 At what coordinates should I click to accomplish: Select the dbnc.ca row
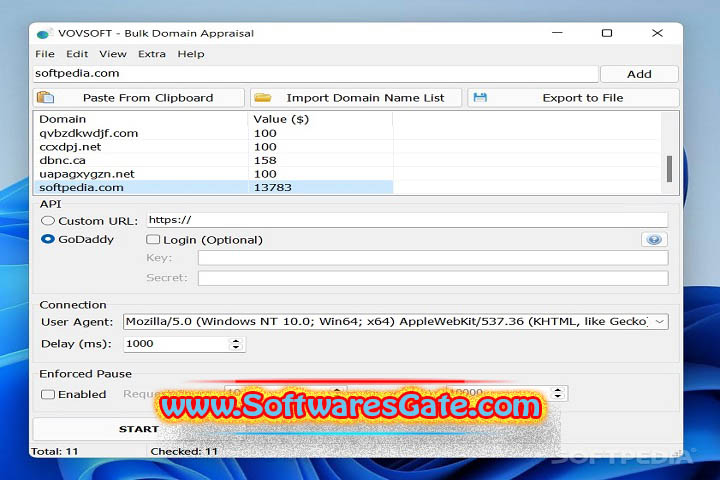coord(214,160)
